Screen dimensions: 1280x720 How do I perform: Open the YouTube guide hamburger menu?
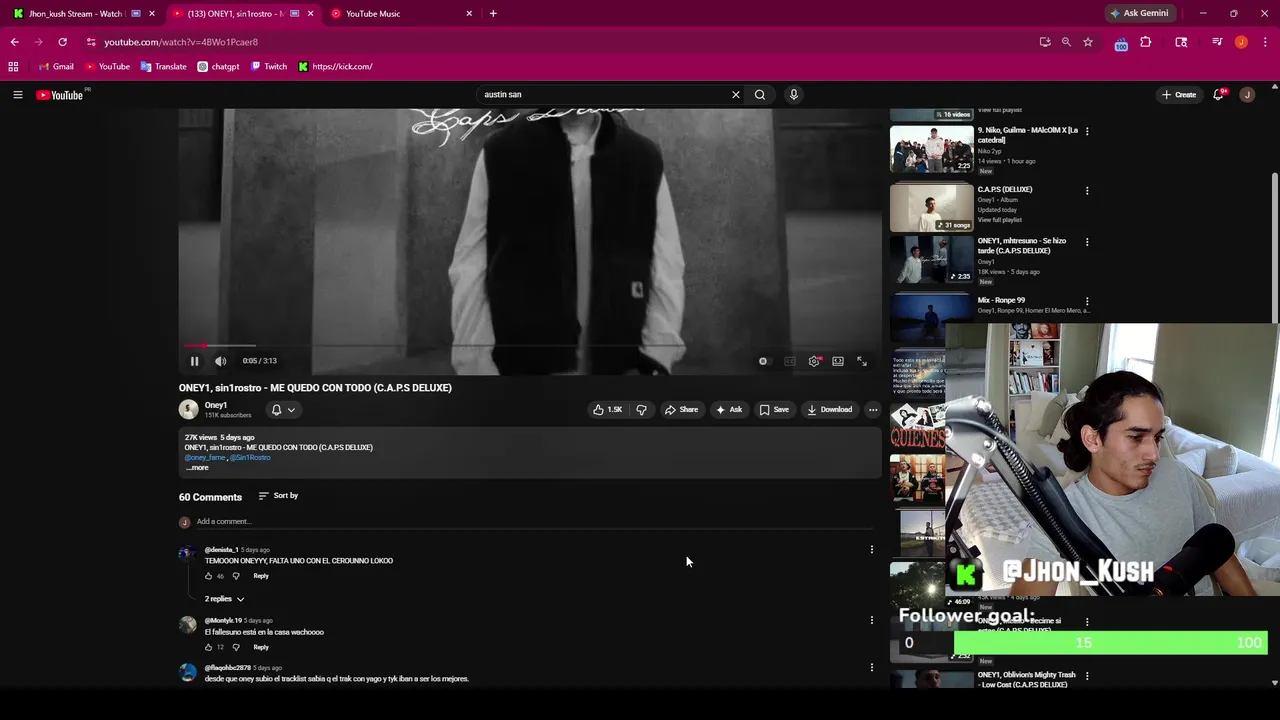pos(17,94)
